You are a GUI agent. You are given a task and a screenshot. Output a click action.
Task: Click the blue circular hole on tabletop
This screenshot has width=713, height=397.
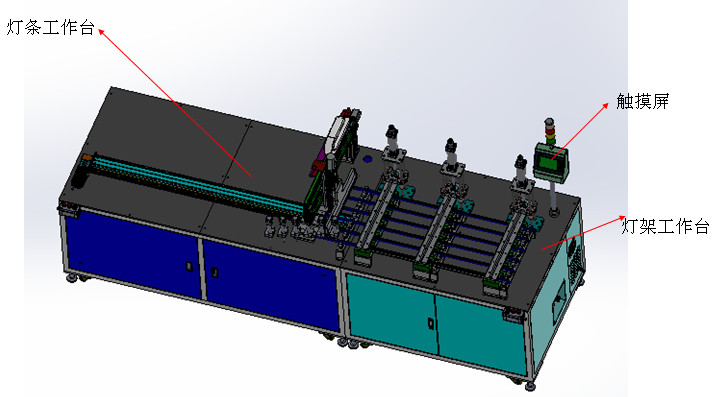[x=367, y=160]
